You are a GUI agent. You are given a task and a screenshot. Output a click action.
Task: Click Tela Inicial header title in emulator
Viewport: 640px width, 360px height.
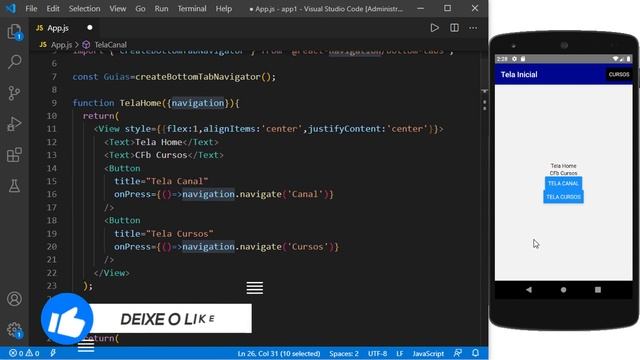click(x=519, y=74)
